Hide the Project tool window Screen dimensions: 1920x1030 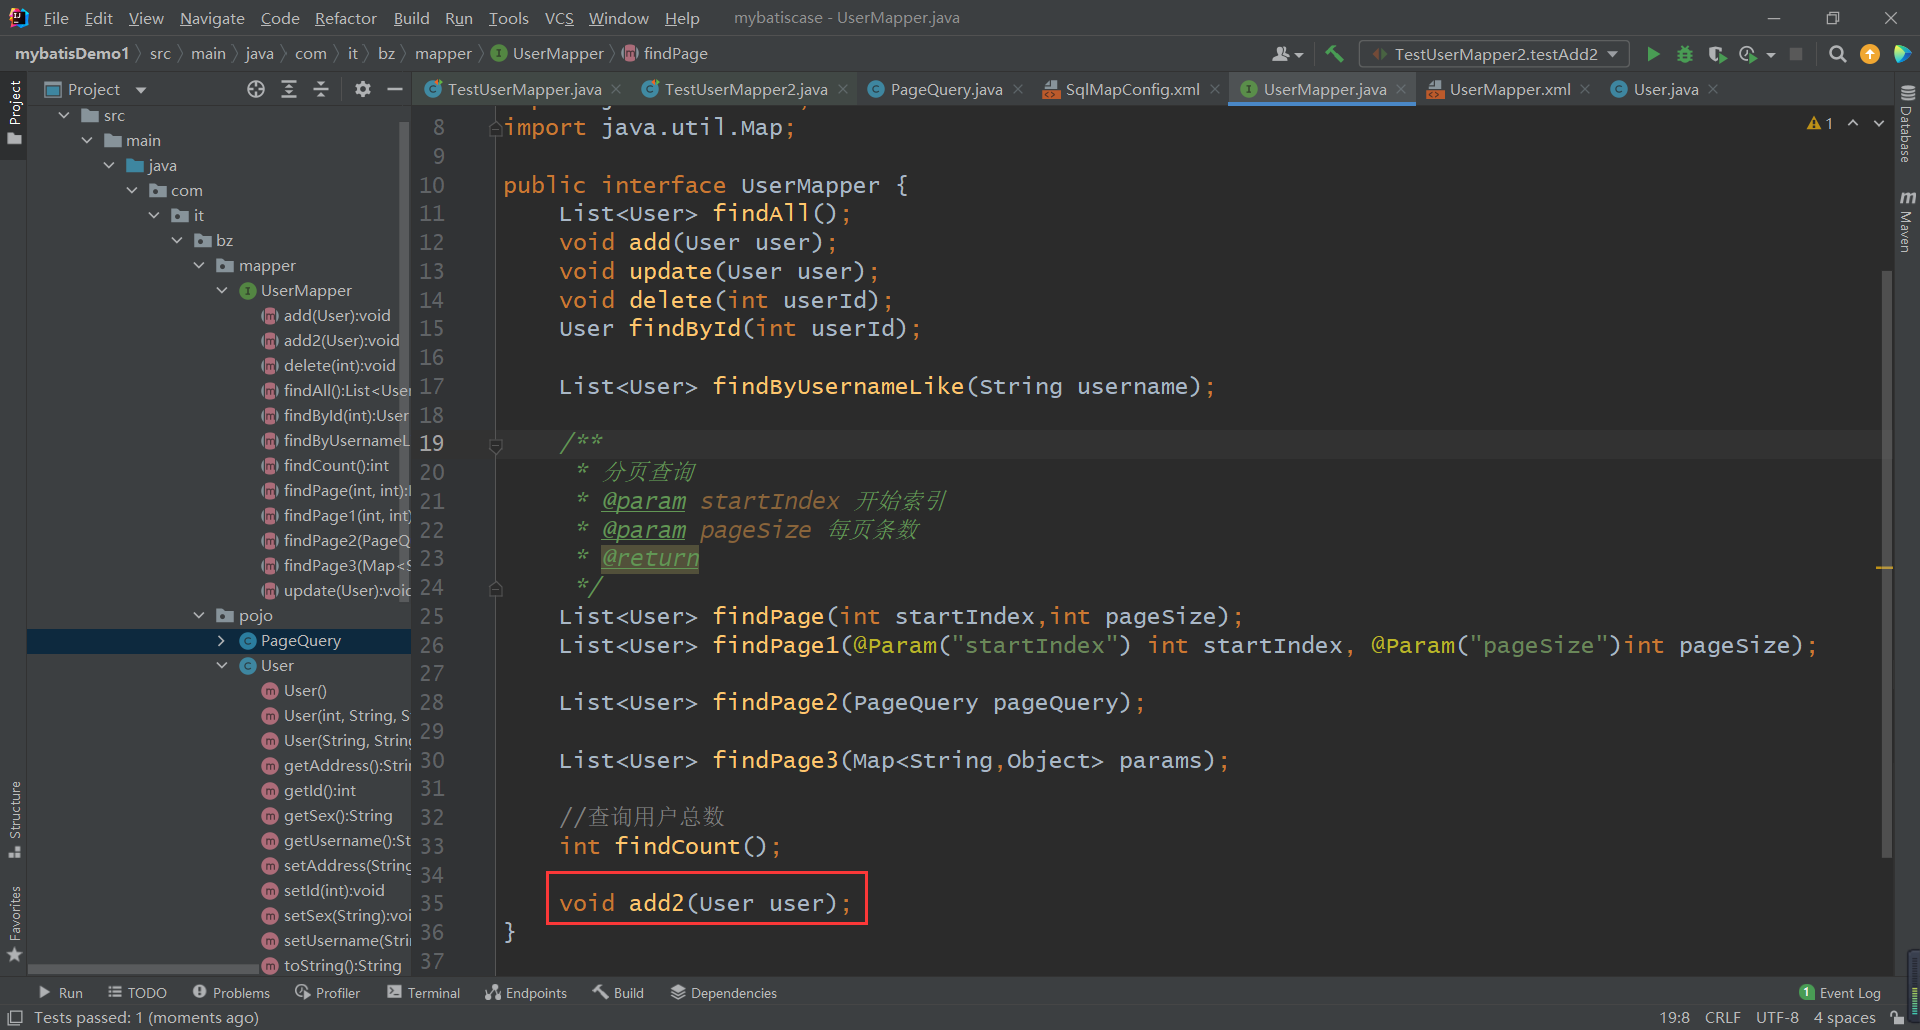pos(395,89)
